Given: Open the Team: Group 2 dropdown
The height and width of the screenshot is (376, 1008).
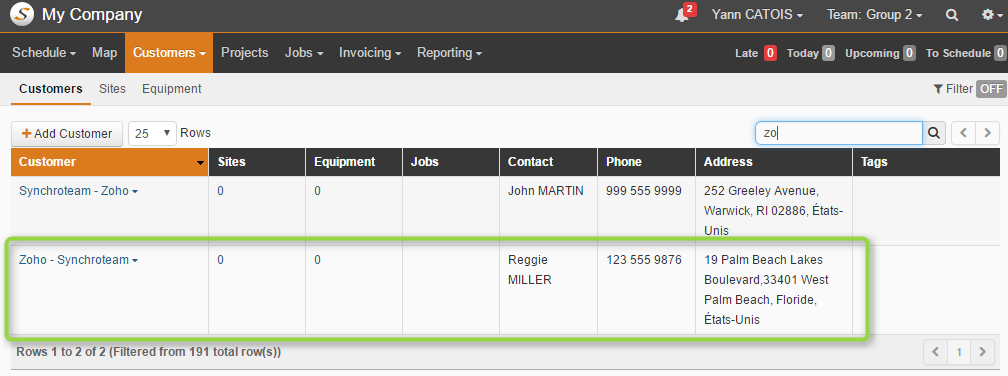Looking at the screenshot, I should click(874, 15).
